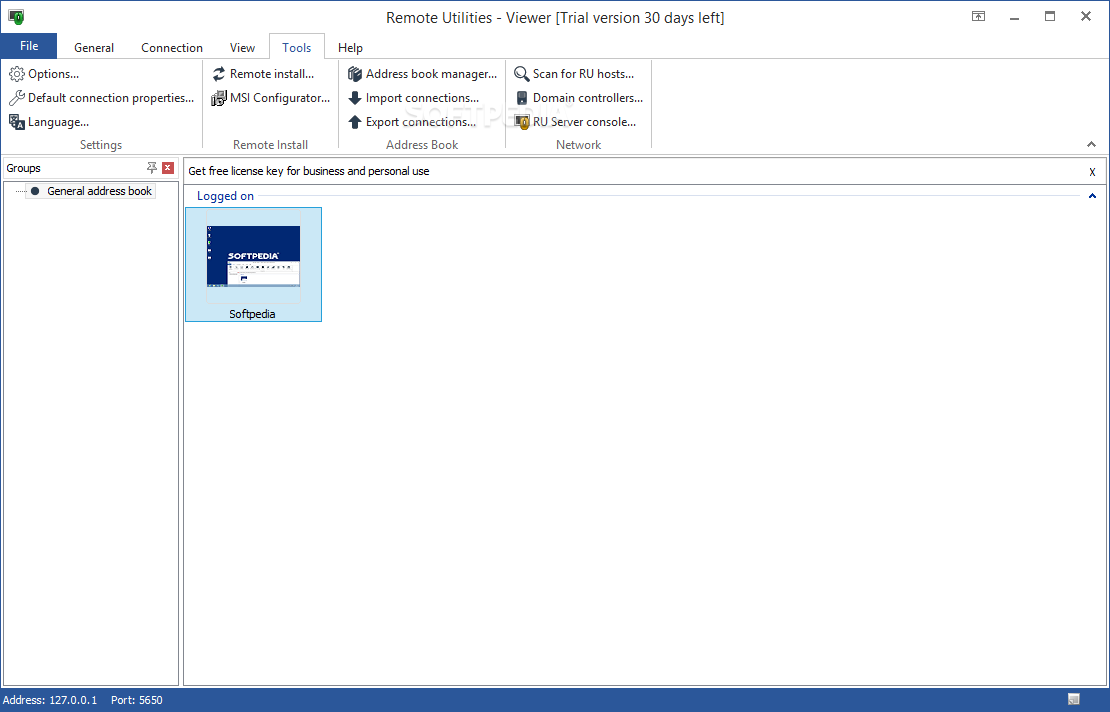Click the Export connections... label
This screenshot has height=712, width=1110.
pyautogui.click(x=420, y=122)
